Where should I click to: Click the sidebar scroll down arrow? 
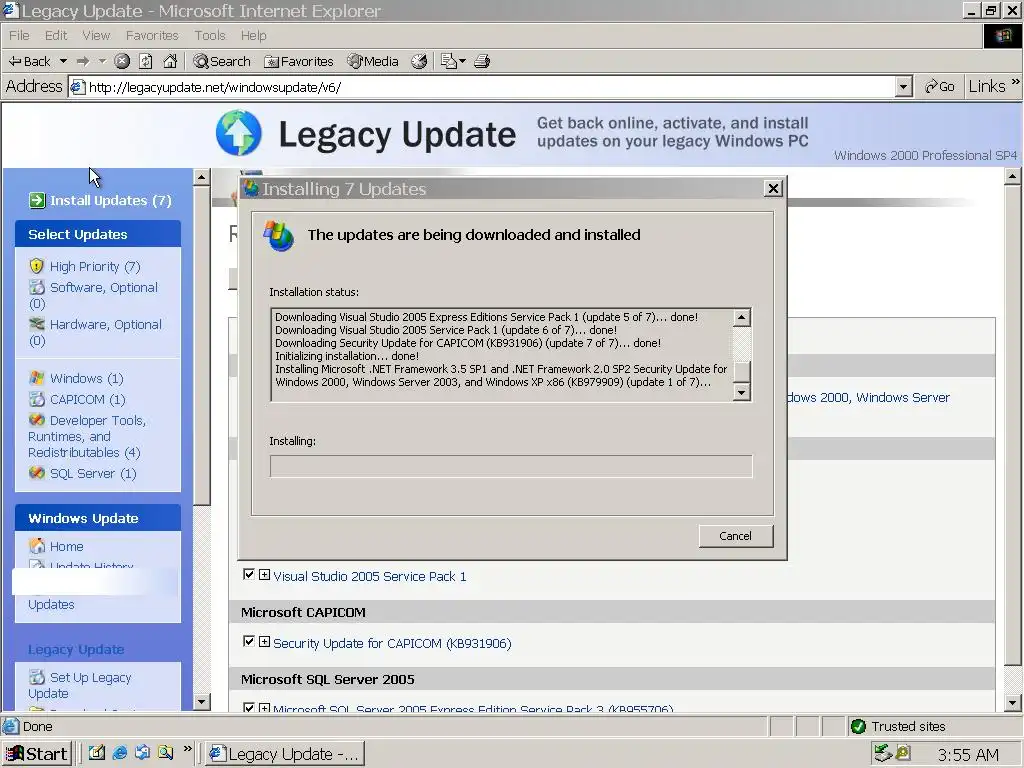coord(202,702)
